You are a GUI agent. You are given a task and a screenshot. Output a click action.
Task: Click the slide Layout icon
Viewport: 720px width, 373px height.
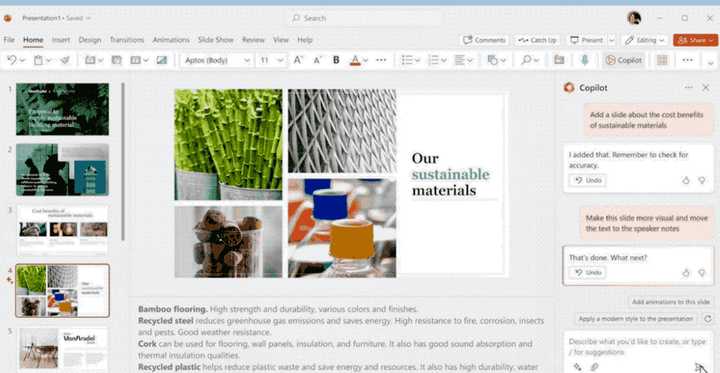click(x=135, y=60)
